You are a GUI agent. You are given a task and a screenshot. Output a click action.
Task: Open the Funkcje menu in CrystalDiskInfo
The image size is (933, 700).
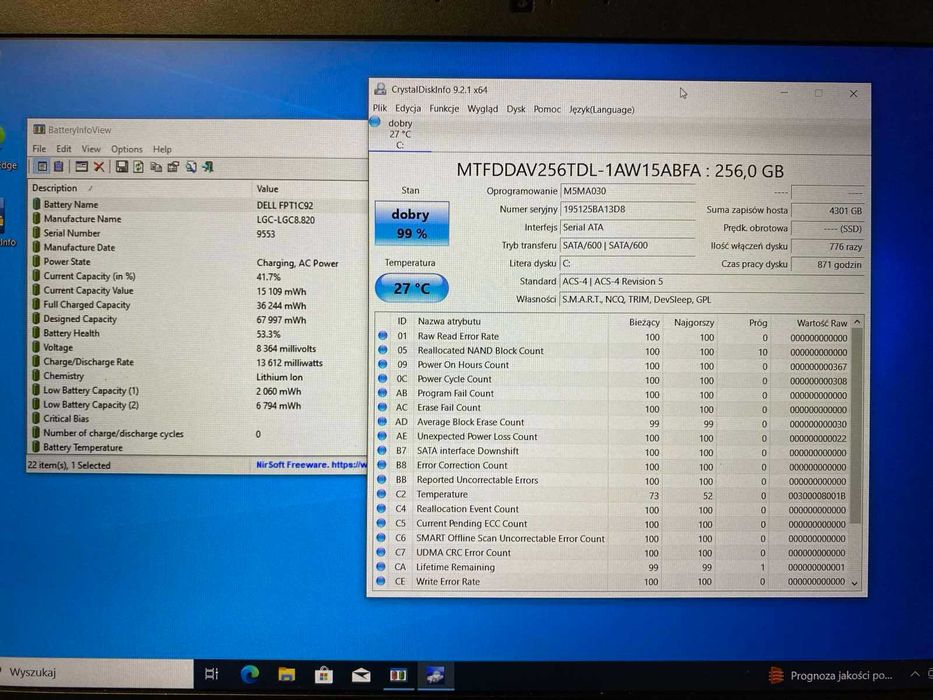click(x=444, y=109)
